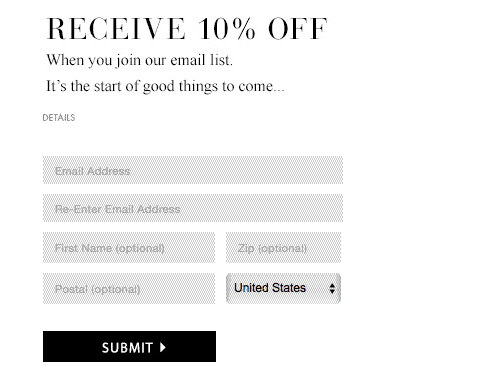Click into the Re-Enter Email Address field
The width and height of the screenshot is (495, 375).
point(193,208)
